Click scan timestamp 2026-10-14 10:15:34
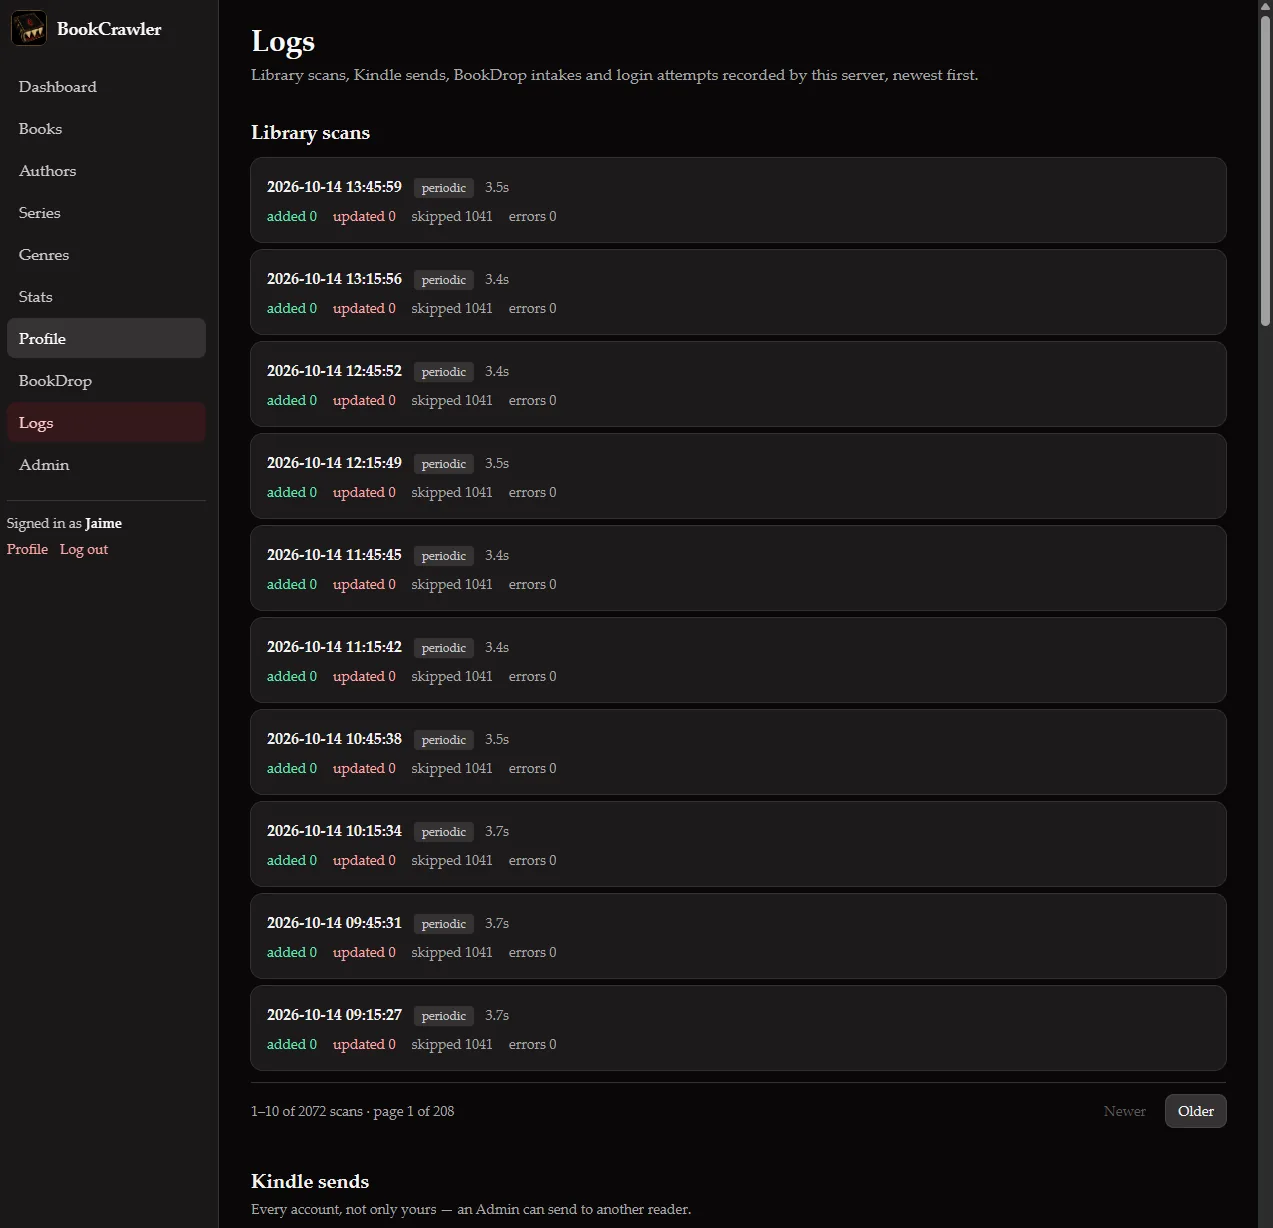Viewport: 1273px width, 1228px height. [334, 831]
